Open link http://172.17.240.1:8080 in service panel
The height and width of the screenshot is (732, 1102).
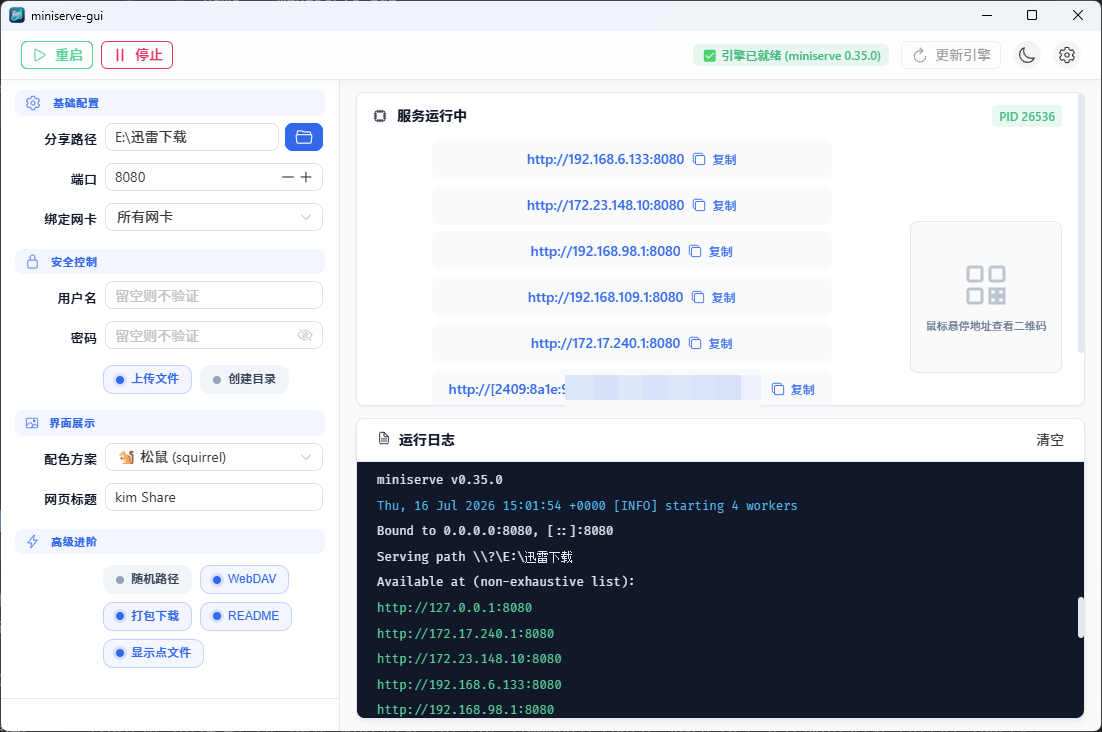point(605,344)
